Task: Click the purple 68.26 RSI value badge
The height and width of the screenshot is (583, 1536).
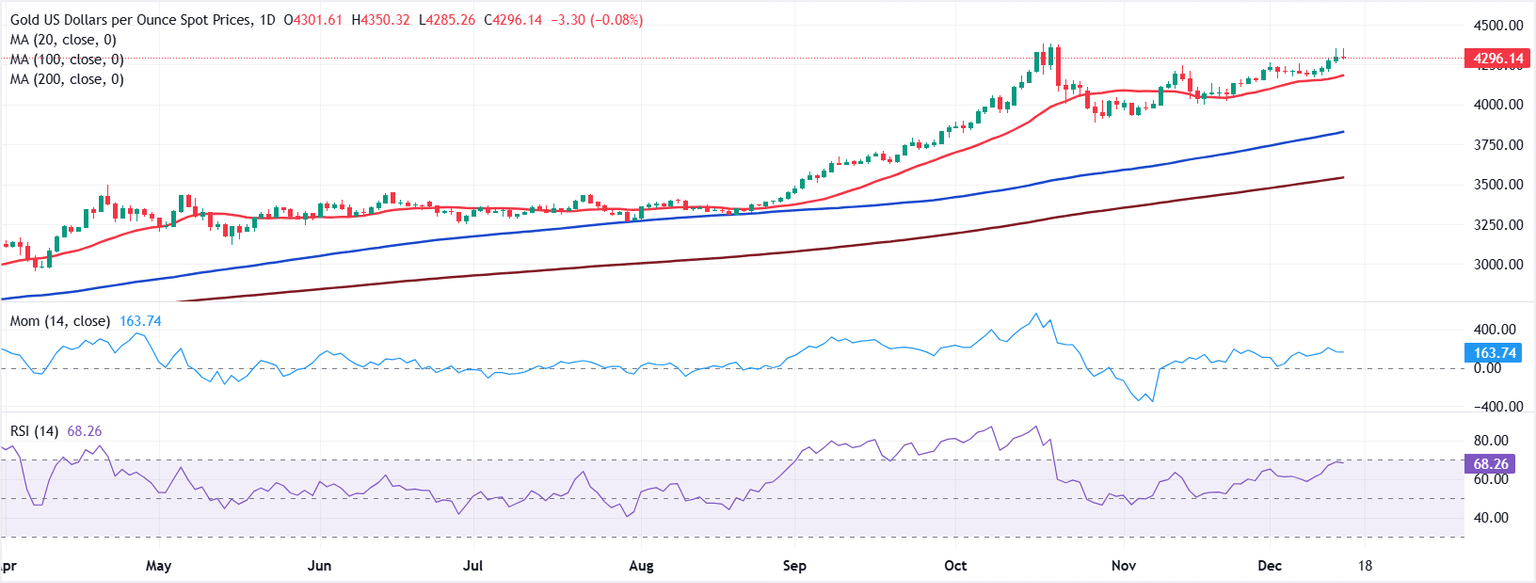Action: pyautogui.click(x=1491, y=464)
